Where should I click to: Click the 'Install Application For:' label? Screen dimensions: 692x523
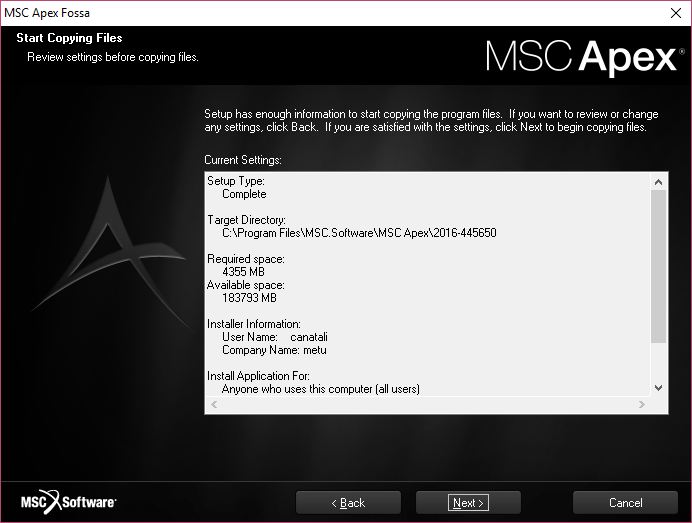pos(258,376)
